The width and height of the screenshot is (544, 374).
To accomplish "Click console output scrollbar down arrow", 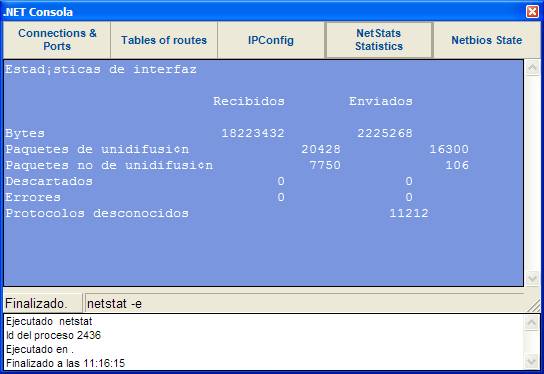I will (532, 278).
